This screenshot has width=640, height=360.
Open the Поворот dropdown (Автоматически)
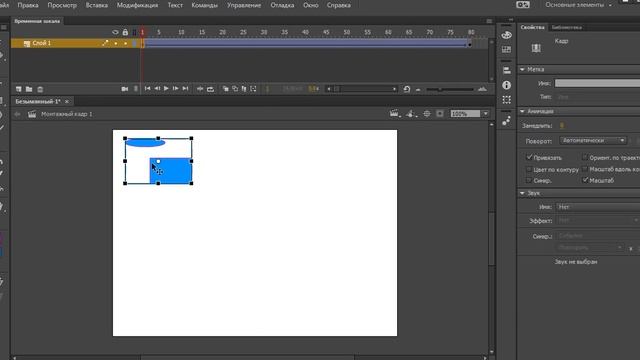pos(593,140)
